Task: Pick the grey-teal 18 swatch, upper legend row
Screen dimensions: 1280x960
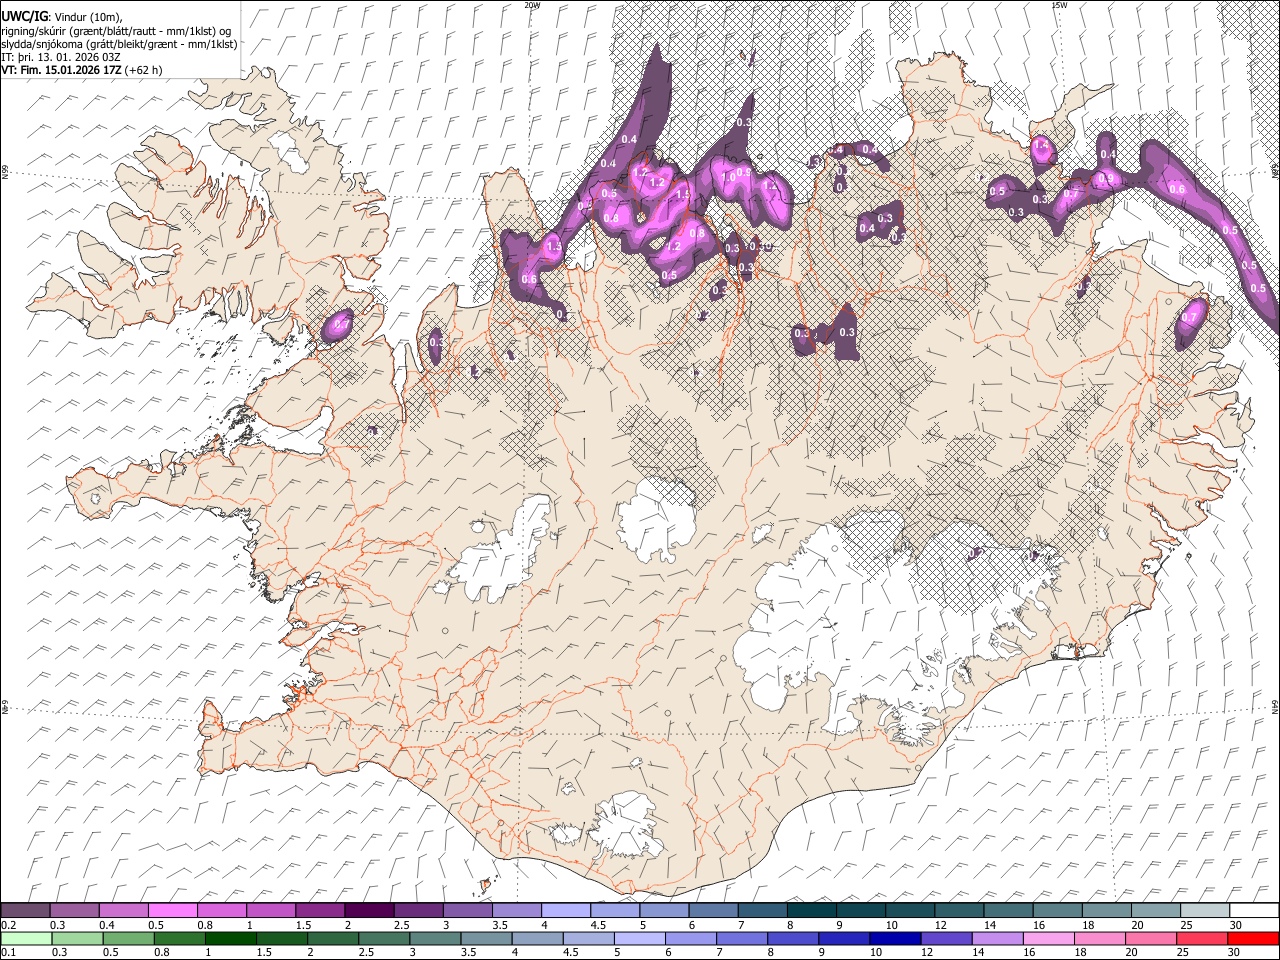Action: (x=1106, y=911)
